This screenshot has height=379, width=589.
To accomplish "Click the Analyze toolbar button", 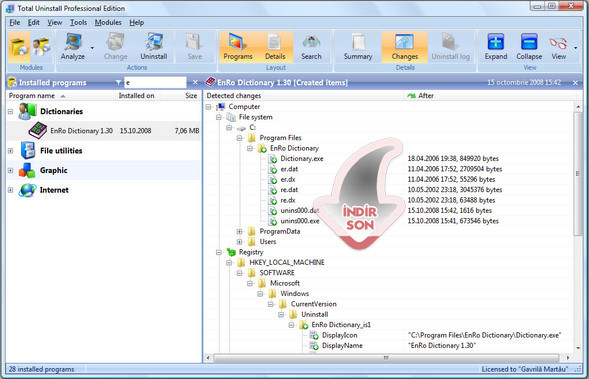I will tap(73, 47).
